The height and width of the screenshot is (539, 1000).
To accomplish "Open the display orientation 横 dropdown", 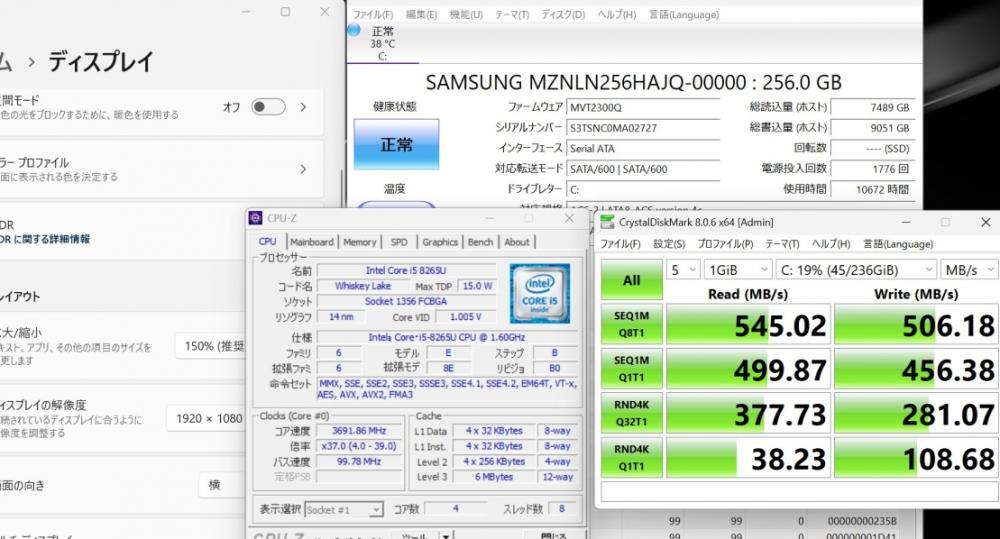I will tap(222, 485).
